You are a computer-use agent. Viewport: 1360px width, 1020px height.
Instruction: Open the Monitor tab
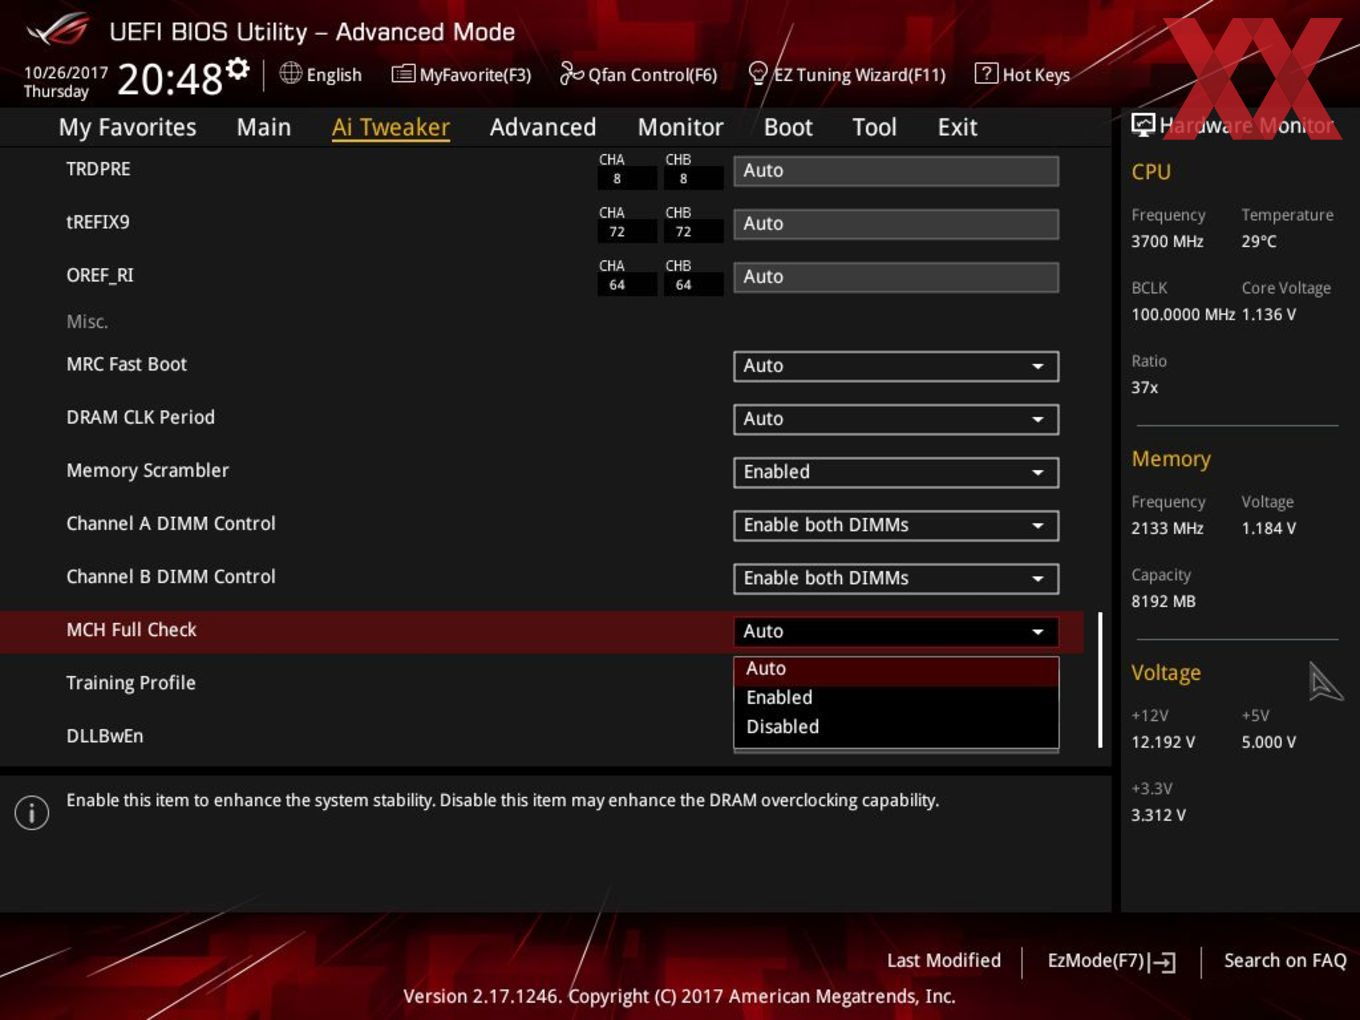681,127
